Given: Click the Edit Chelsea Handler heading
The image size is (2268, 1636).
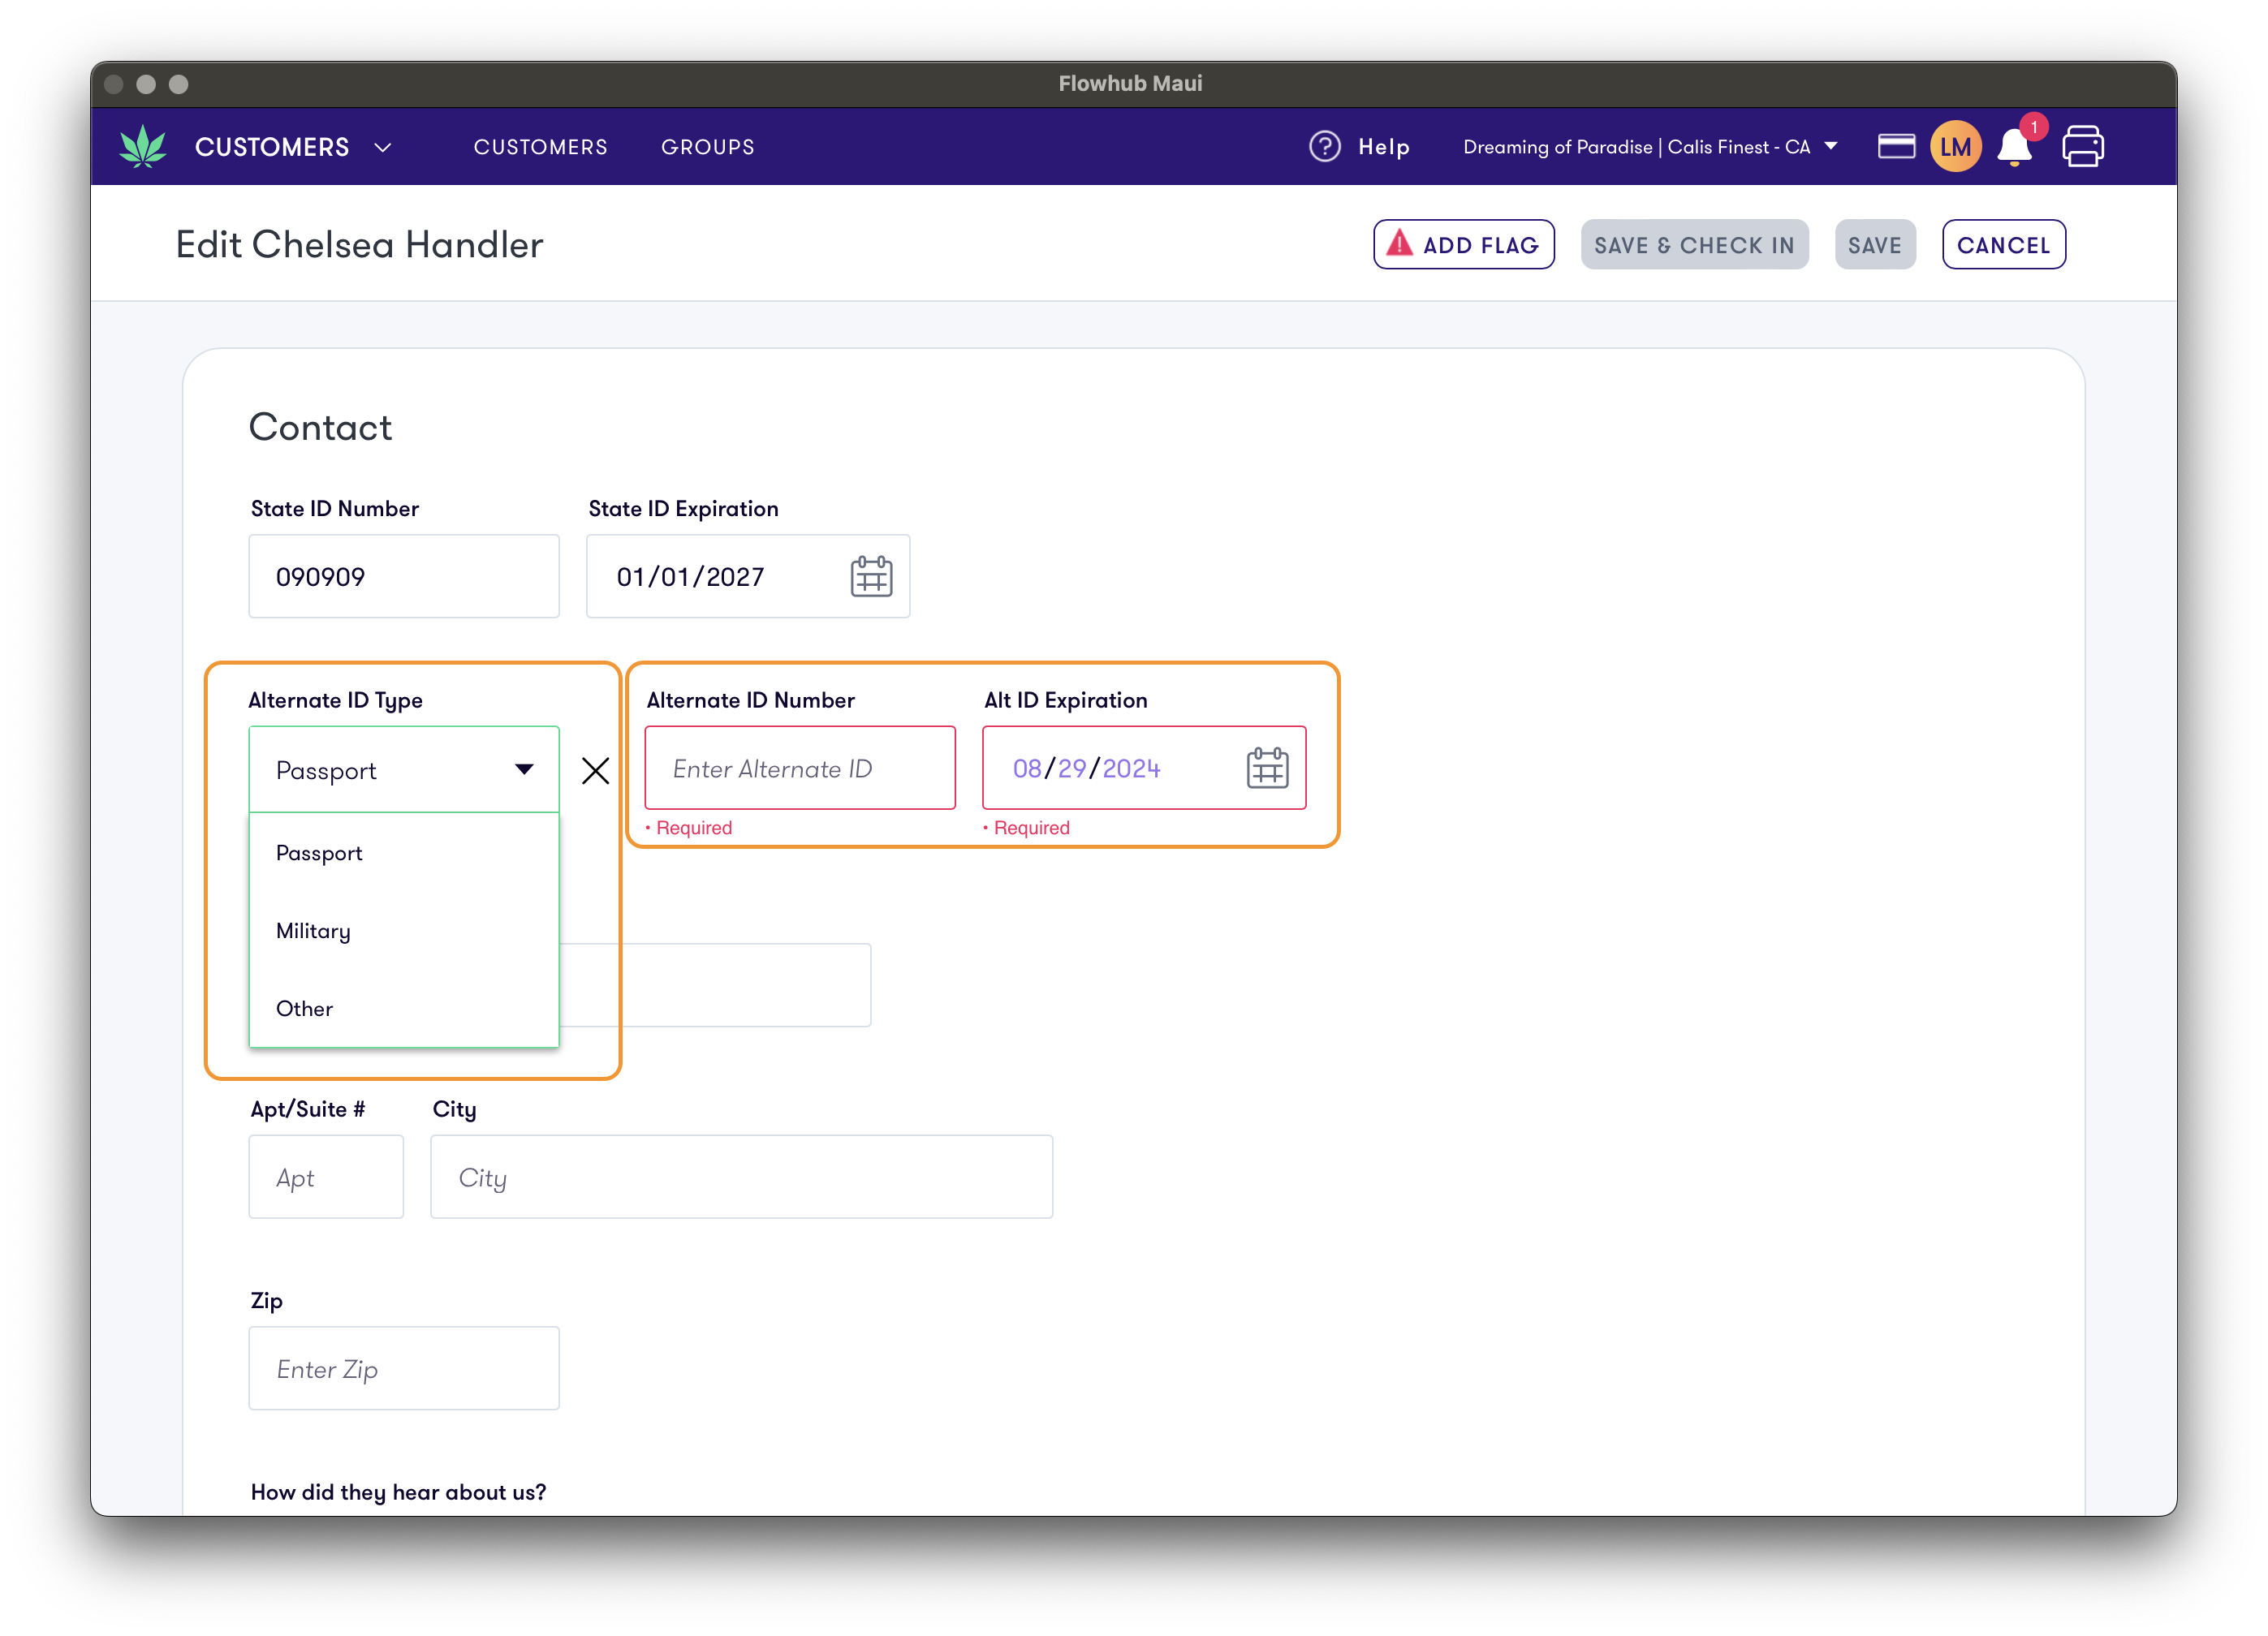Looking at the screenshot, I should point(359,245).
